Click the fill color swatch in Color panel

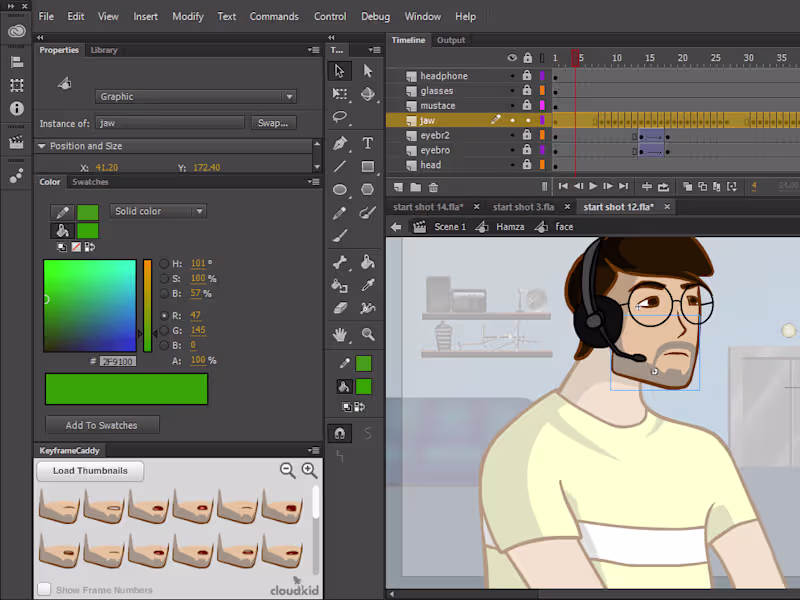pos(87,231)
